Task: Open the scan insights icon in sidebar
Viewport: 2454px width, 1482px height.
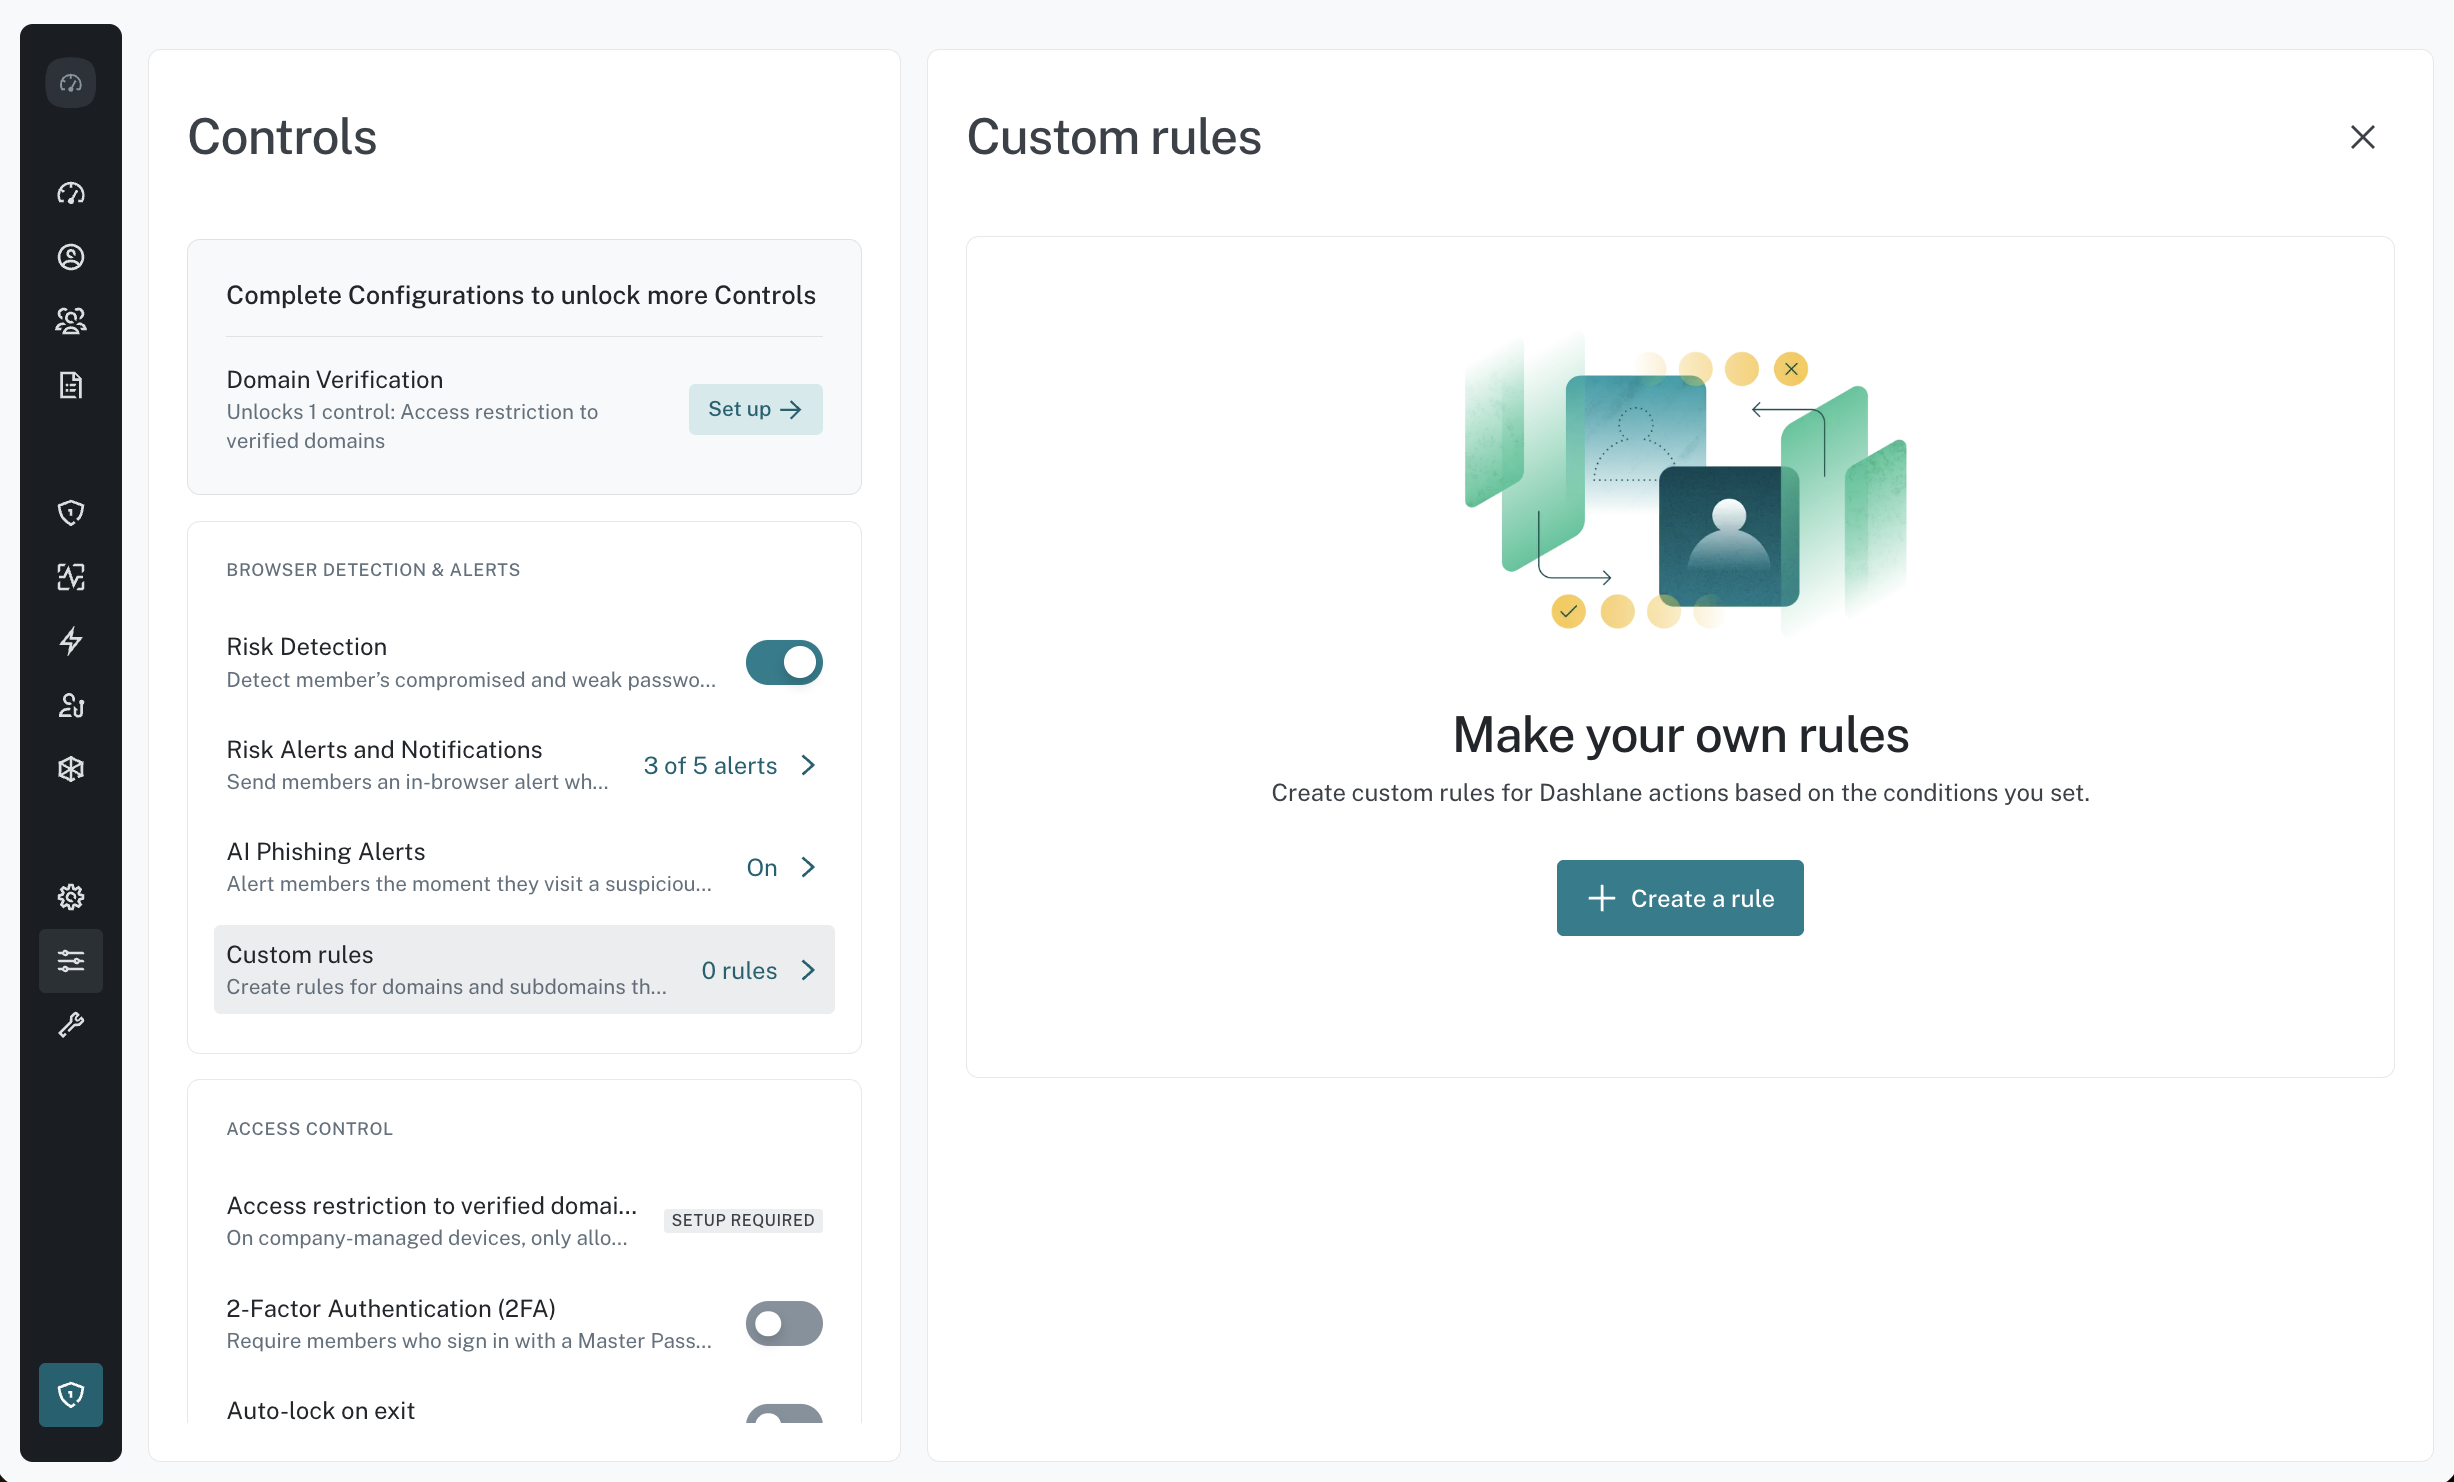Action: point(71,577)
